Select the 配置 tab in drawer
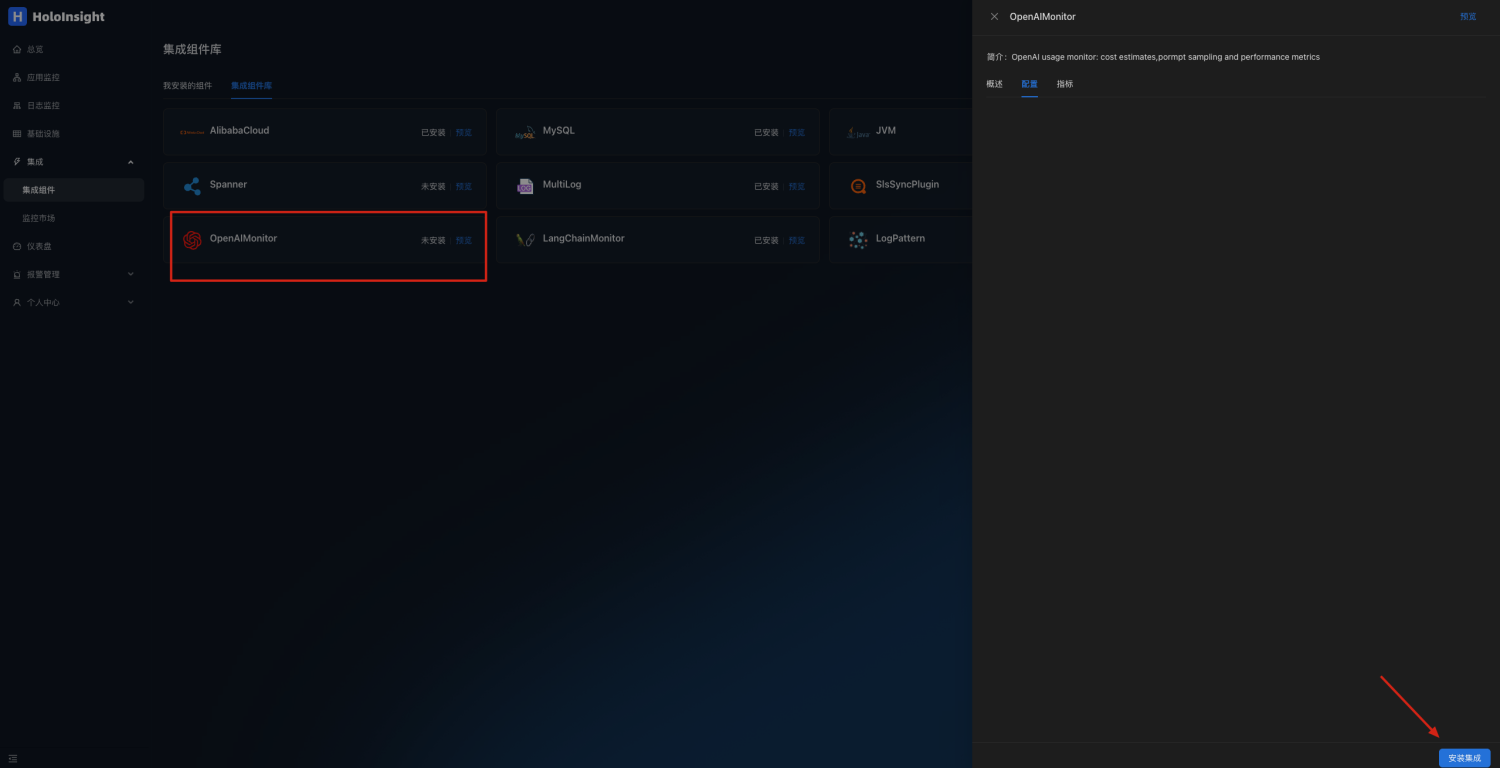 (x=1029, y=84)
